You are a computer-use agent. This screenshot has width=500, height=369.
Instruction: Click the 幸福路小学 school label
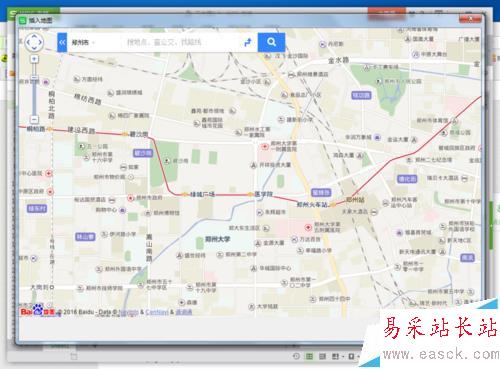coord(319,250)
